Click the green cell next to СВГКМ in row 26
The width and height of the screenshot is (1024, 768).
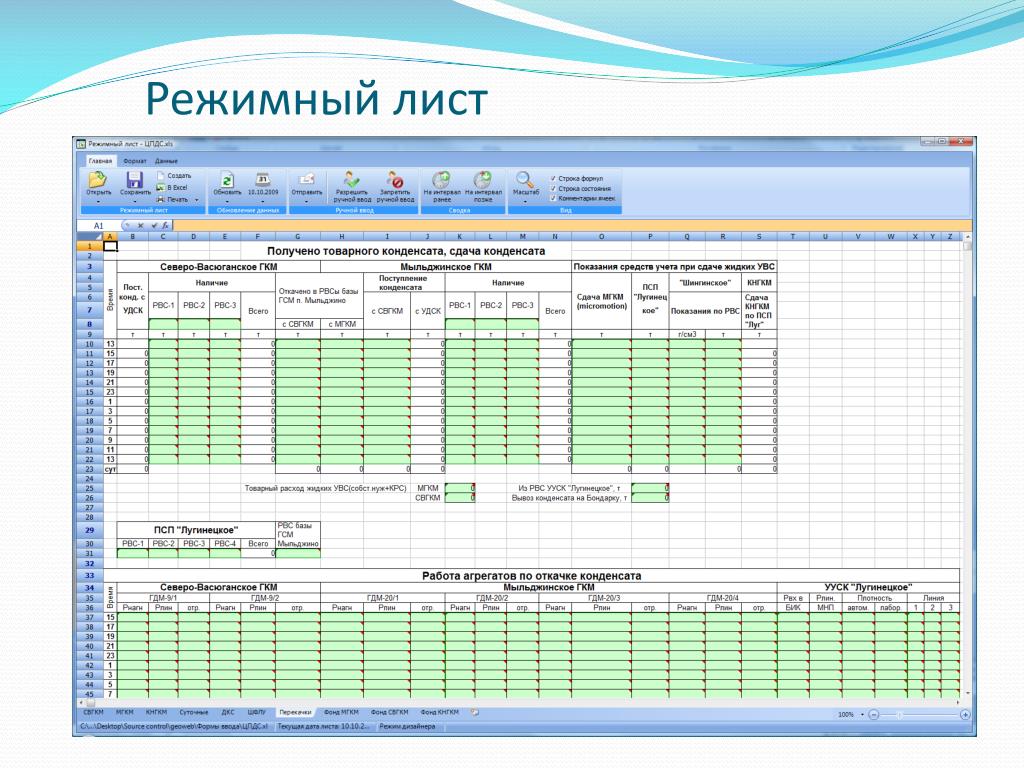(460, 498)
